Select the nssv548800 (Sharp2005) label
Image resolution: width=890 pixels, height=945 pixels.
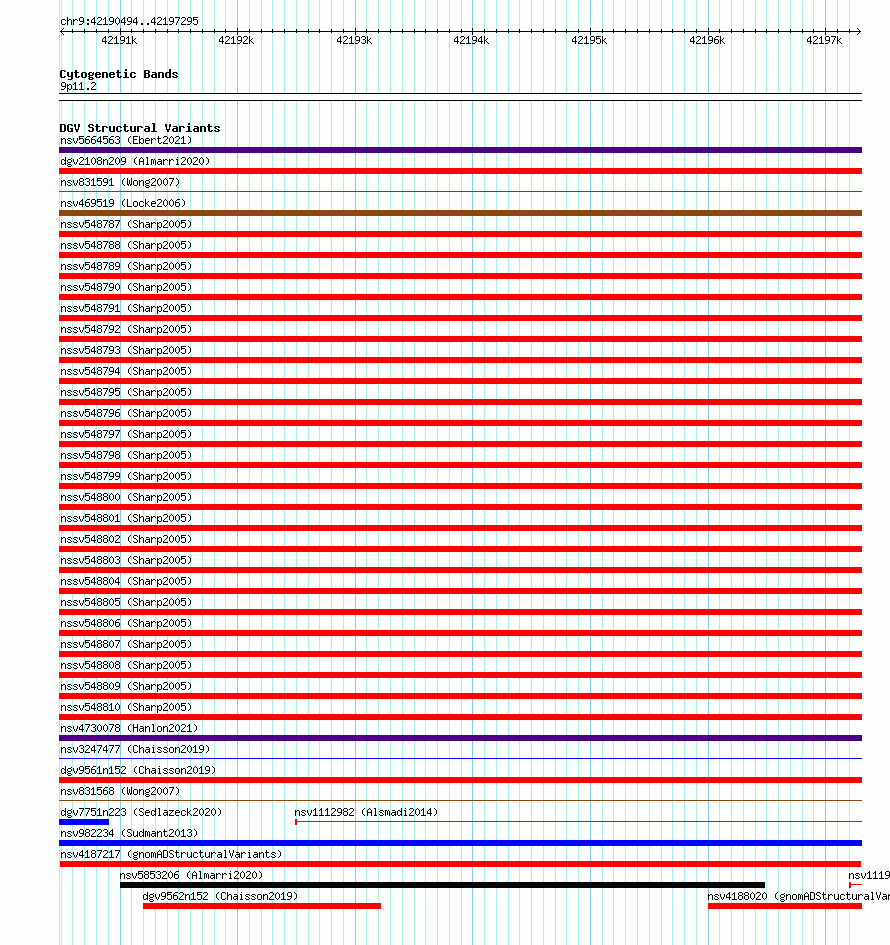(x=126, y=497)
